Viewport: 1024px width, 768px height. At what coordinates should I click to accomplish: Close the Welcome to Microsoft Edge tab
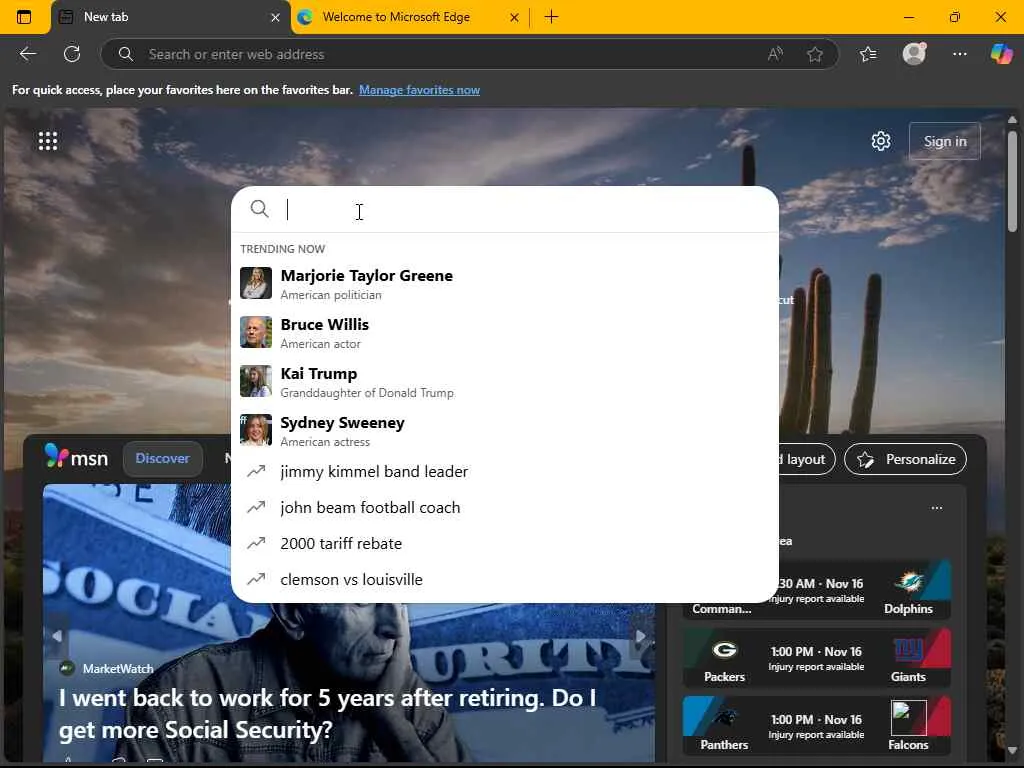(514, 18)
